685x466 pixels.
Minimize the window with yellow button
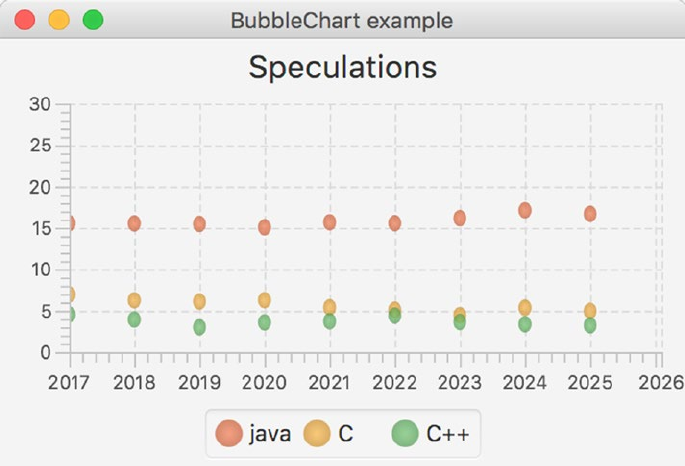(x=59, y=20)
